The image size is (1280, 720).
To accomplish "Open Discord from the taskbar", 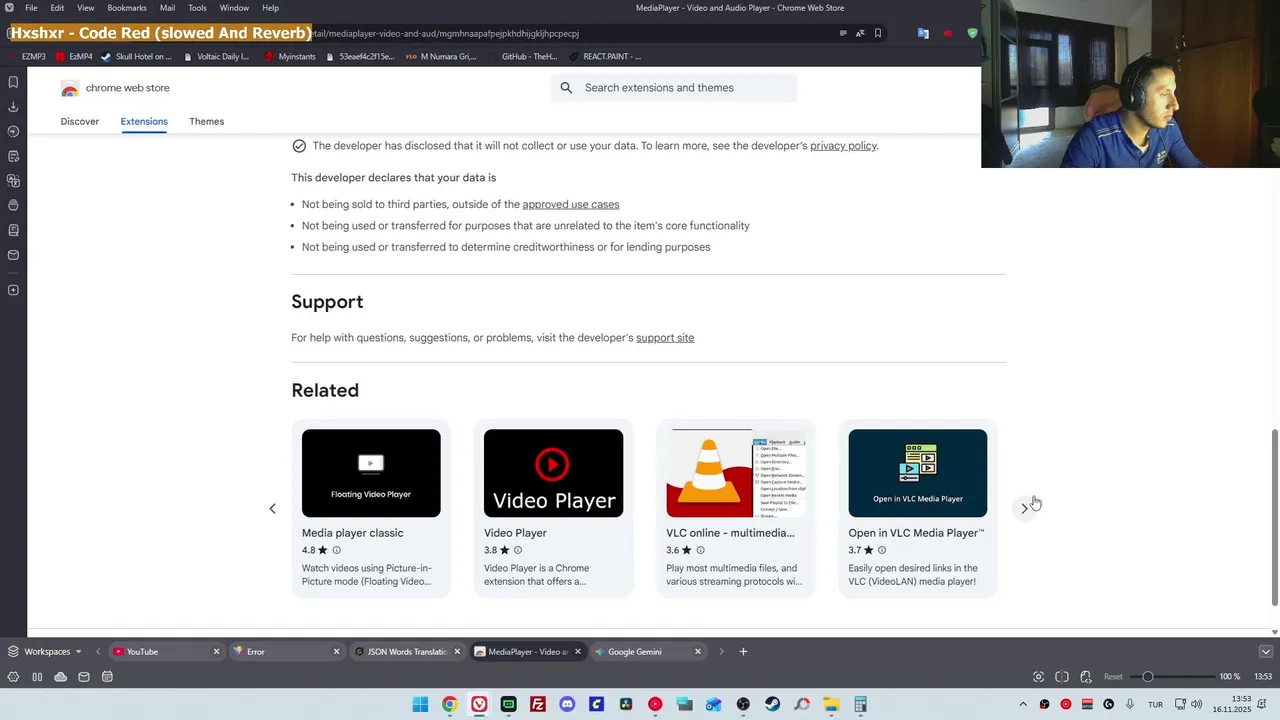I will [567, 704].
